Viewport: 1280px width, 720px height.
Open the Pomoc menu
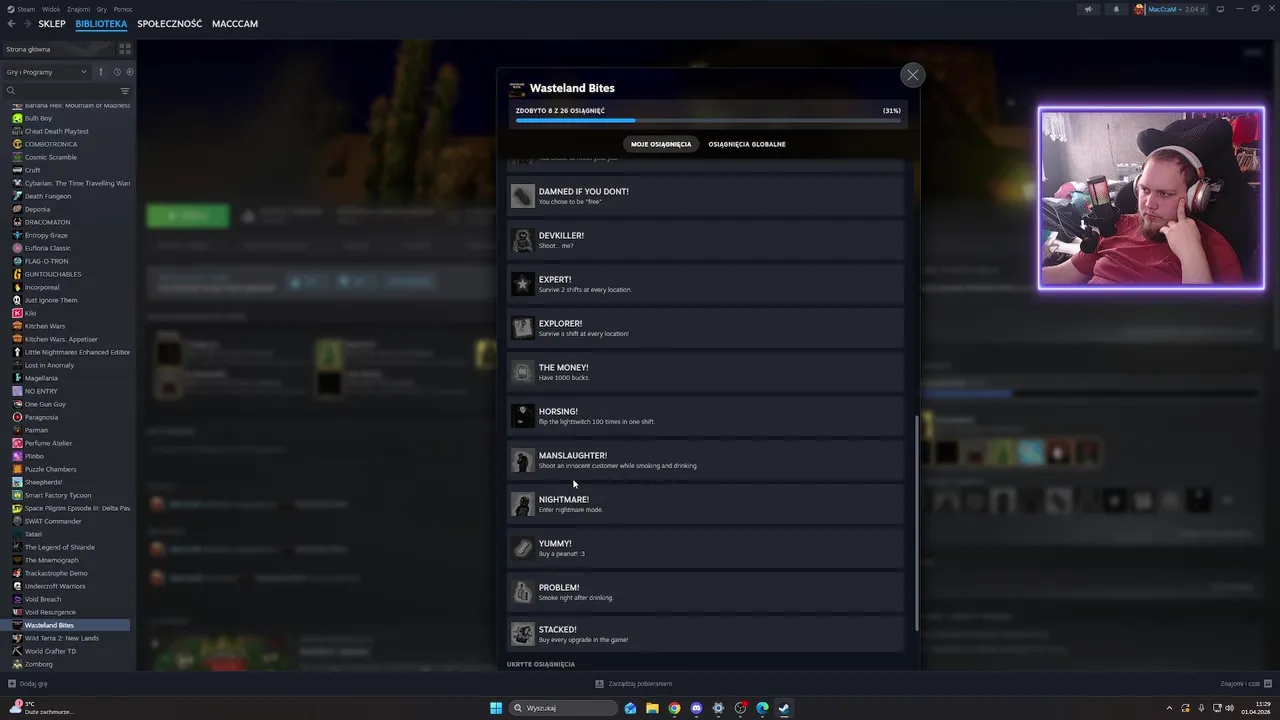coord(123,9)
